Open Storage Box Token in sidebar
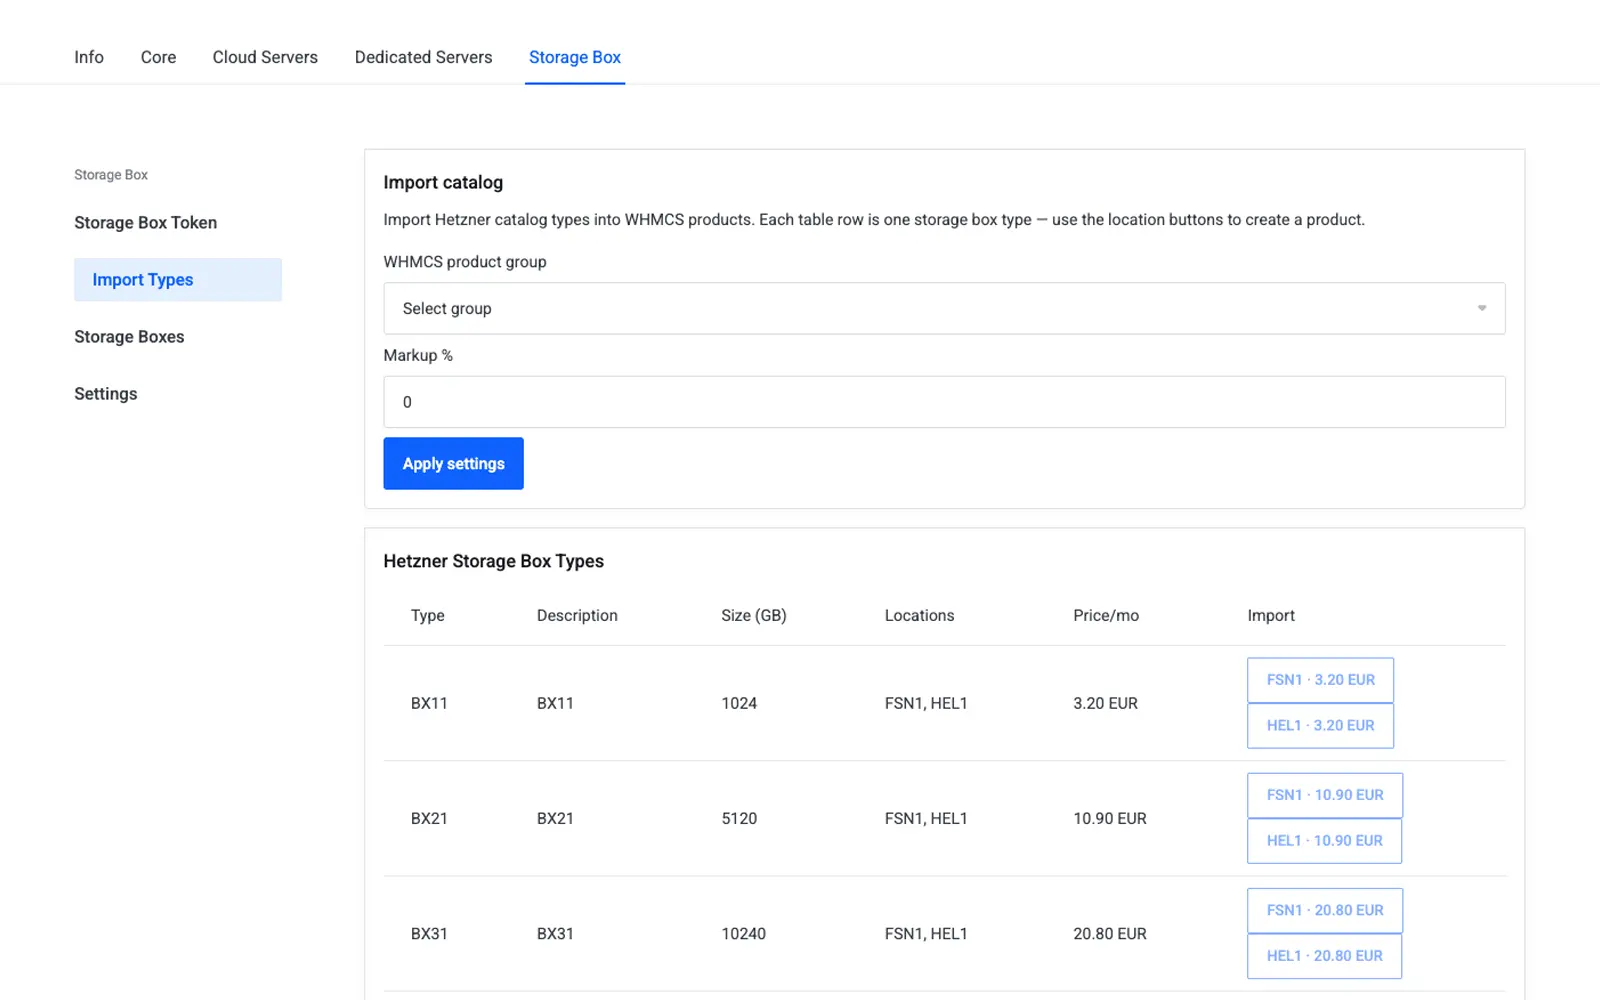1600x1000 pixels. coord(145,222)
